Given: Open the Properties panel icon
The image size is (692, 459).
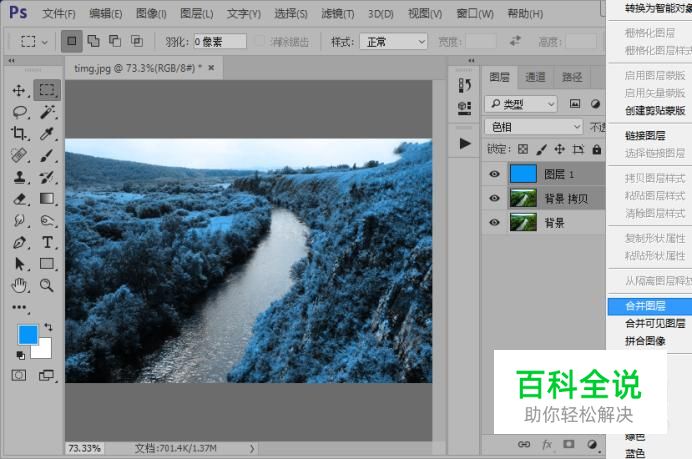Looking at the screenshot, I should pyautogui.click(x=464, y=108).
